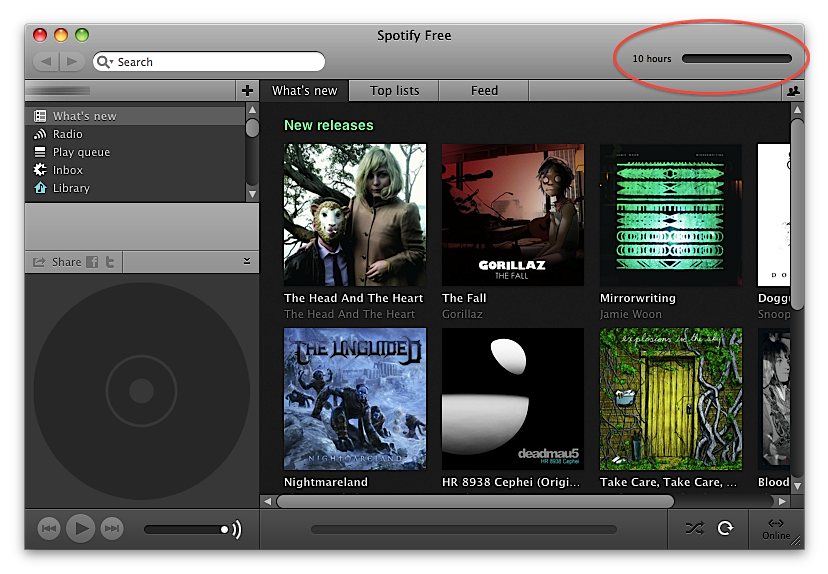Click the Doggumentary album cover

(774, 215)
